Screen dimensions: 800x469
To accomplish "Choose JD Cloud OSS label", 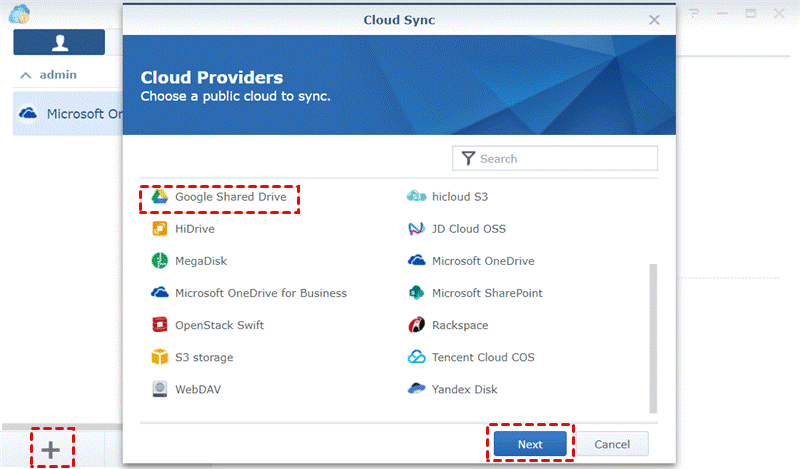I will click(468, 229).
